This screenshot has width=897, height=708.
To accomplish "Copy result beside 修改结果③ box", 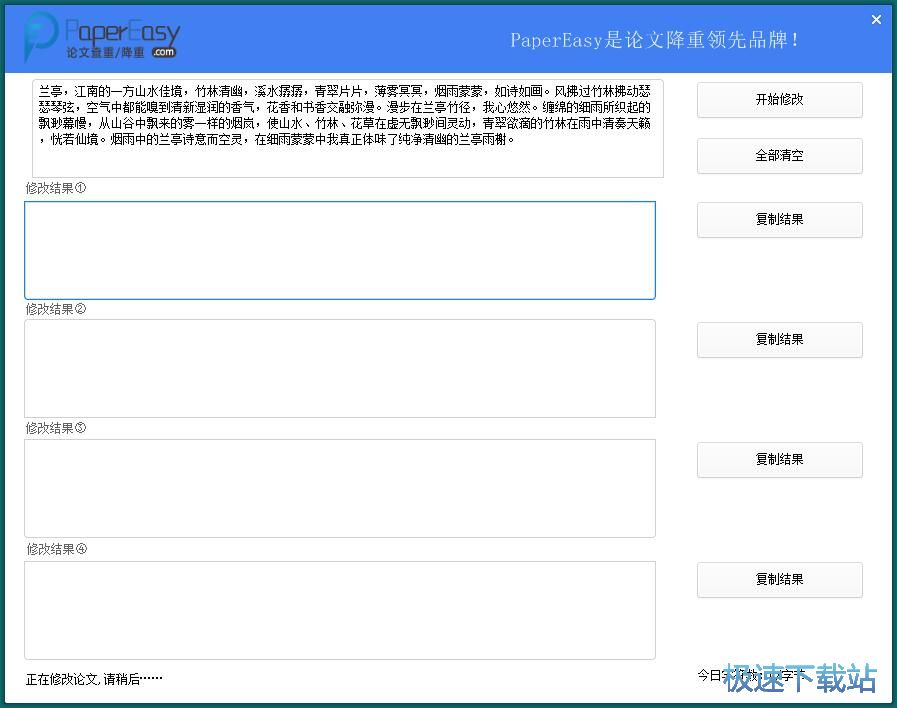I will pos(779,460).
